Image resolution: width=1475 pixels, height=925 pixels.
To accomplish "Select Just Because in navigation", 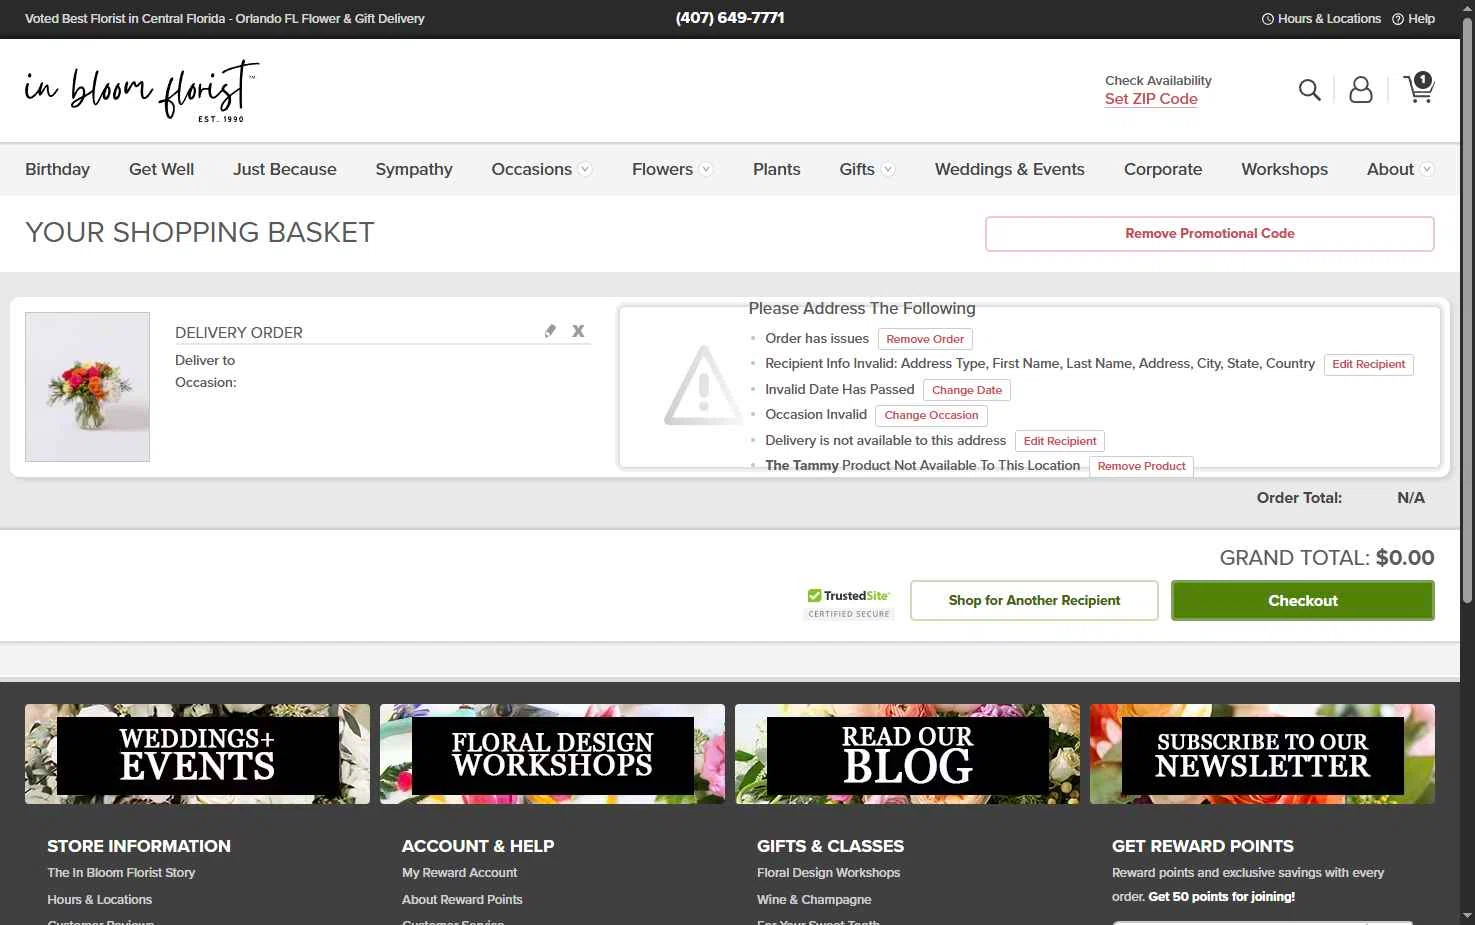I will coord(285,169).
